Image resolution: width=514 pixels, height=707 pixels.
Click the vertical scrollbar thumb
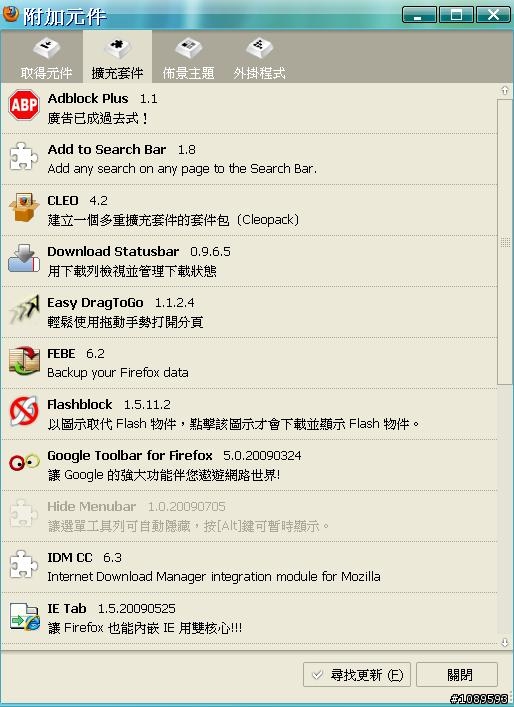tap(505, 242)
